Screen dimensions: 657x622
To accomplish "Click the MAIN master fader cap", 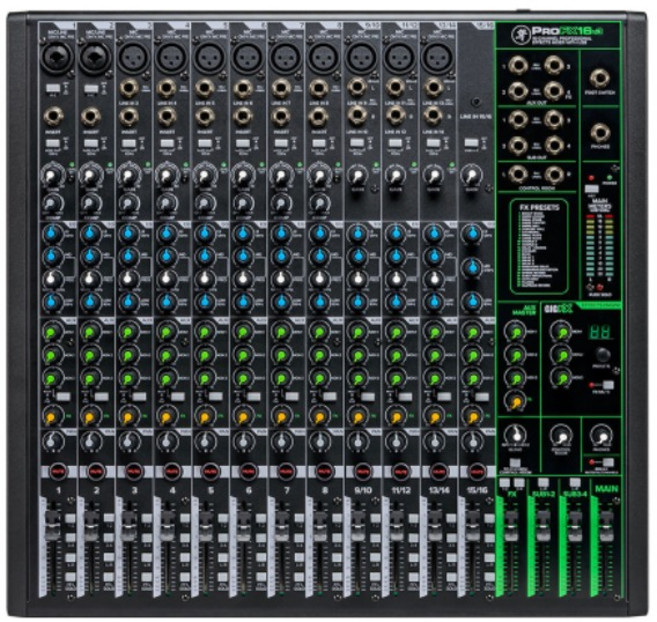I will coord(606,526).
